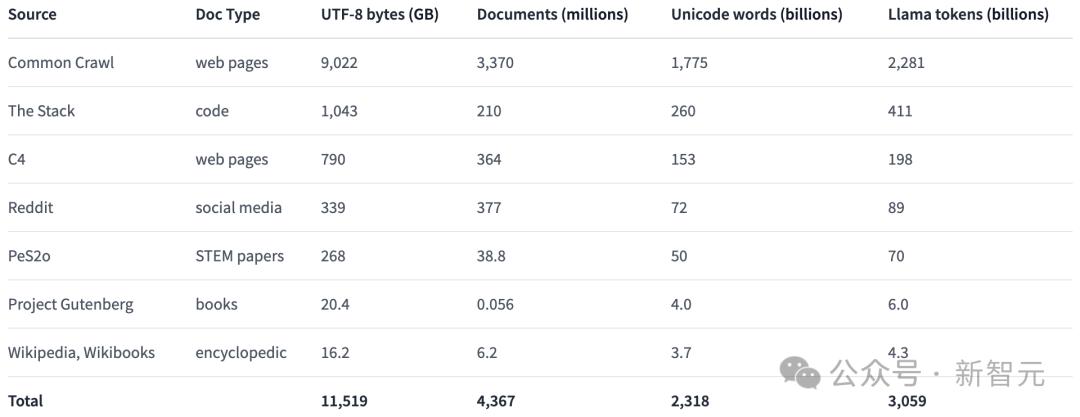Viewport: 1080px width, 417px height.
Task: Select the Reddit row name
Action: pos(31,208)
